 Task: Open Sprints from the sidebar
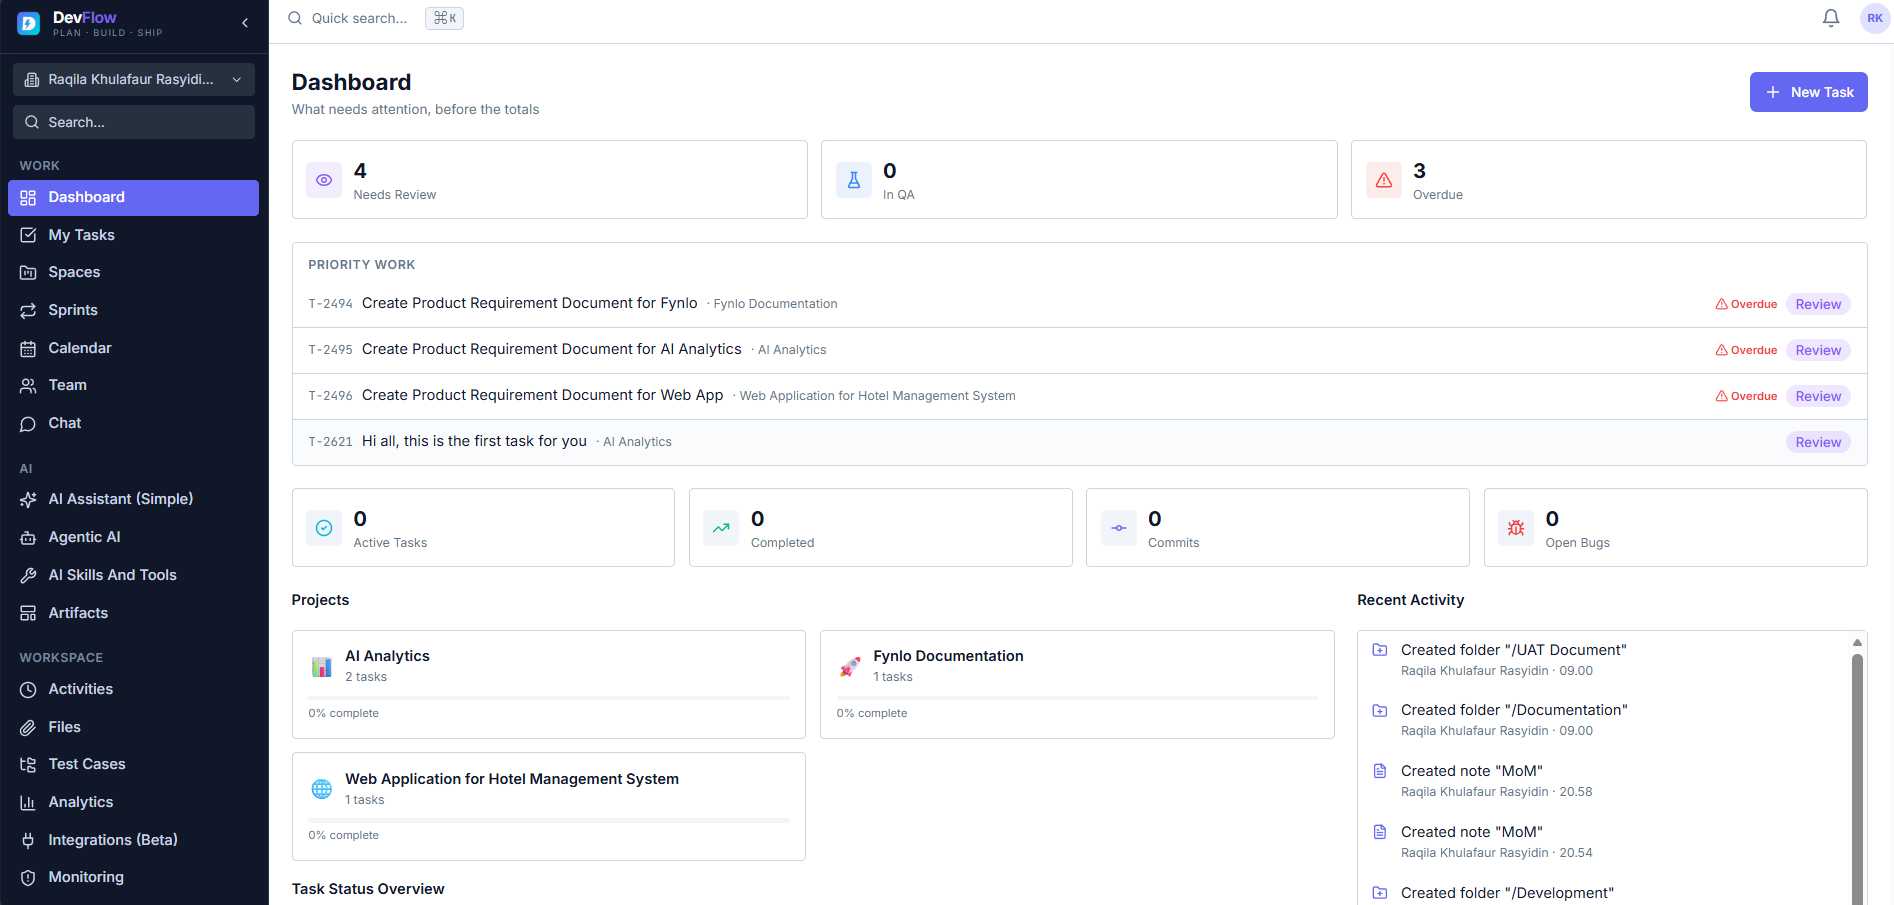tap(134, 310)
